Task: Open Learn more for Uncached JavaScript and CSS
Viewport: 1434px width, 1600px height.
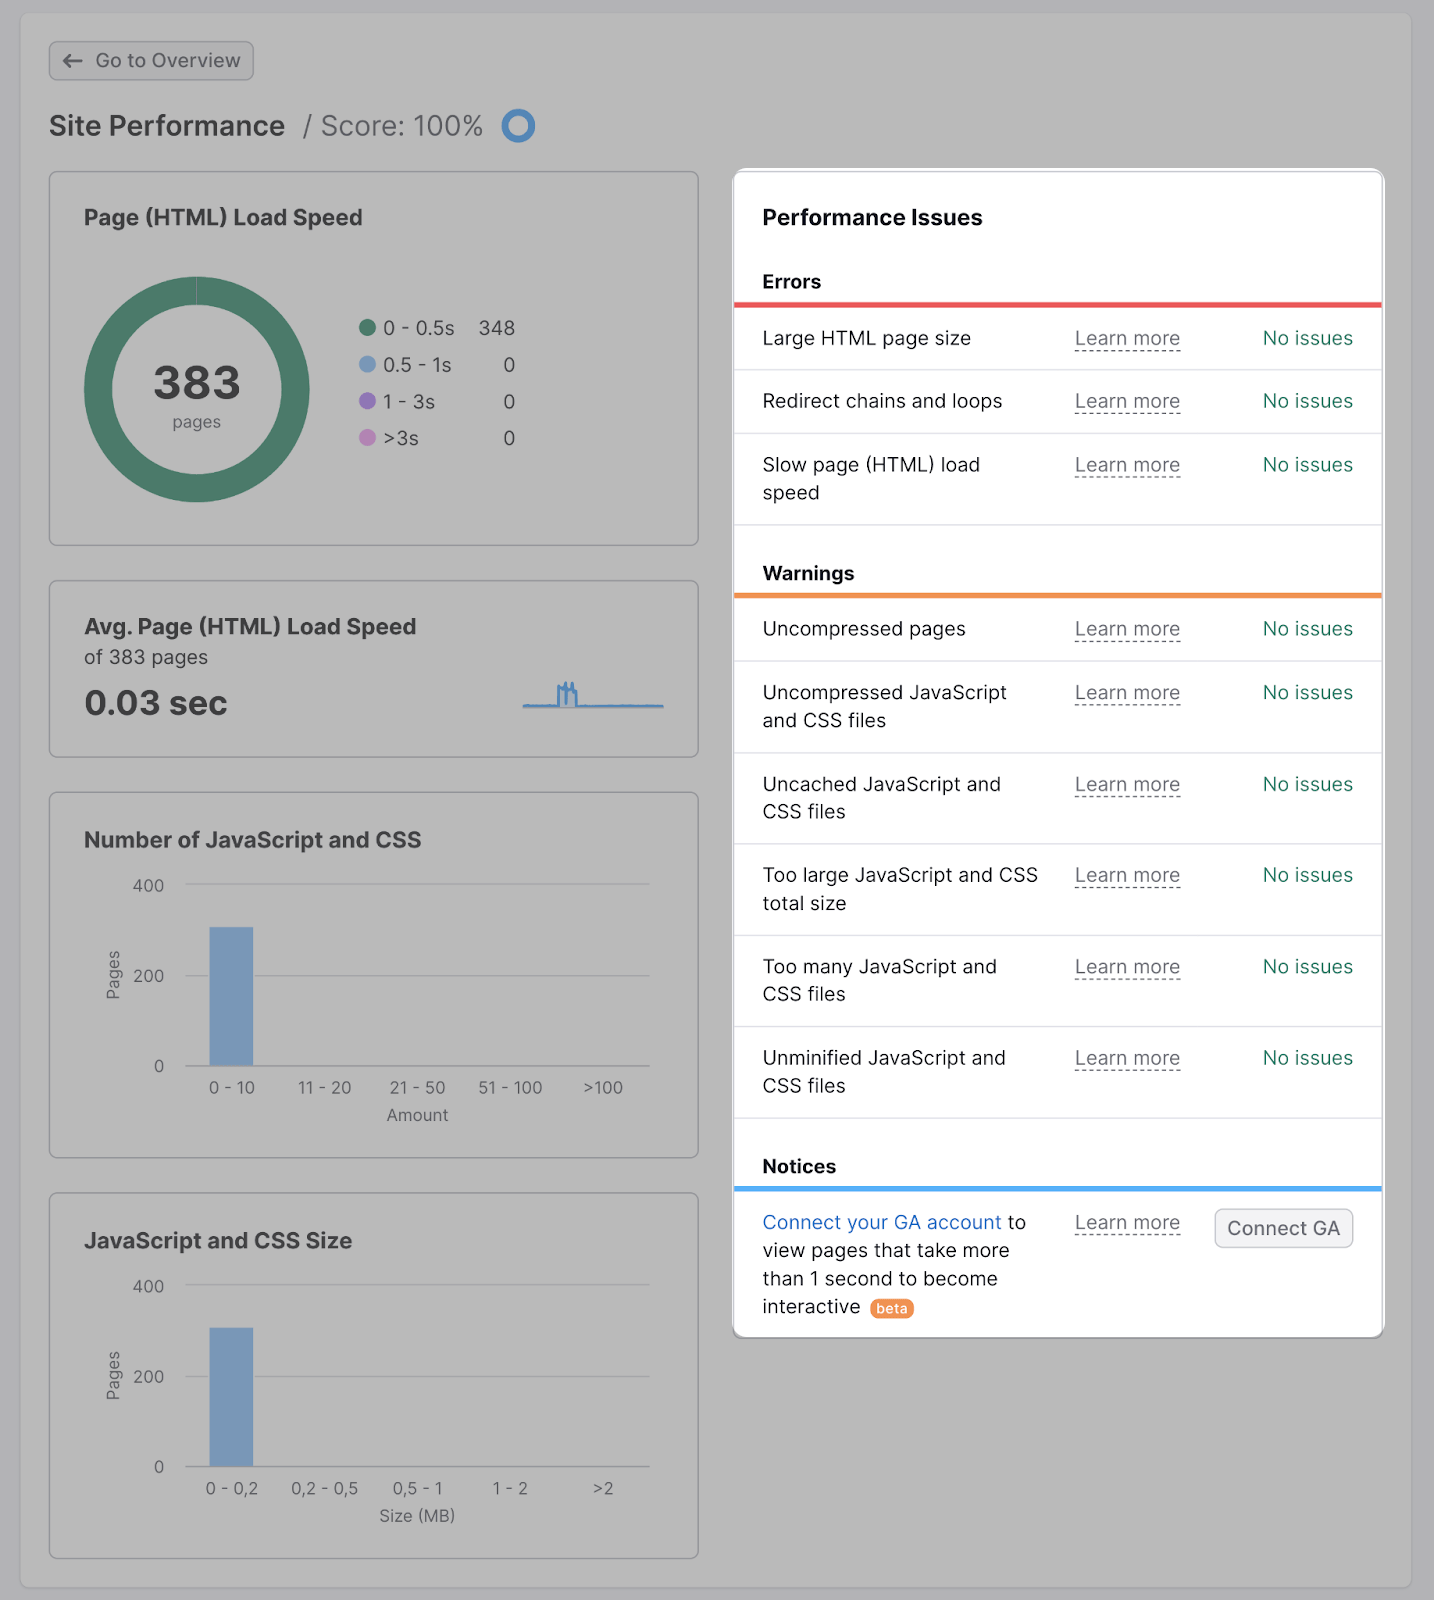Action: coord(1127,785)
